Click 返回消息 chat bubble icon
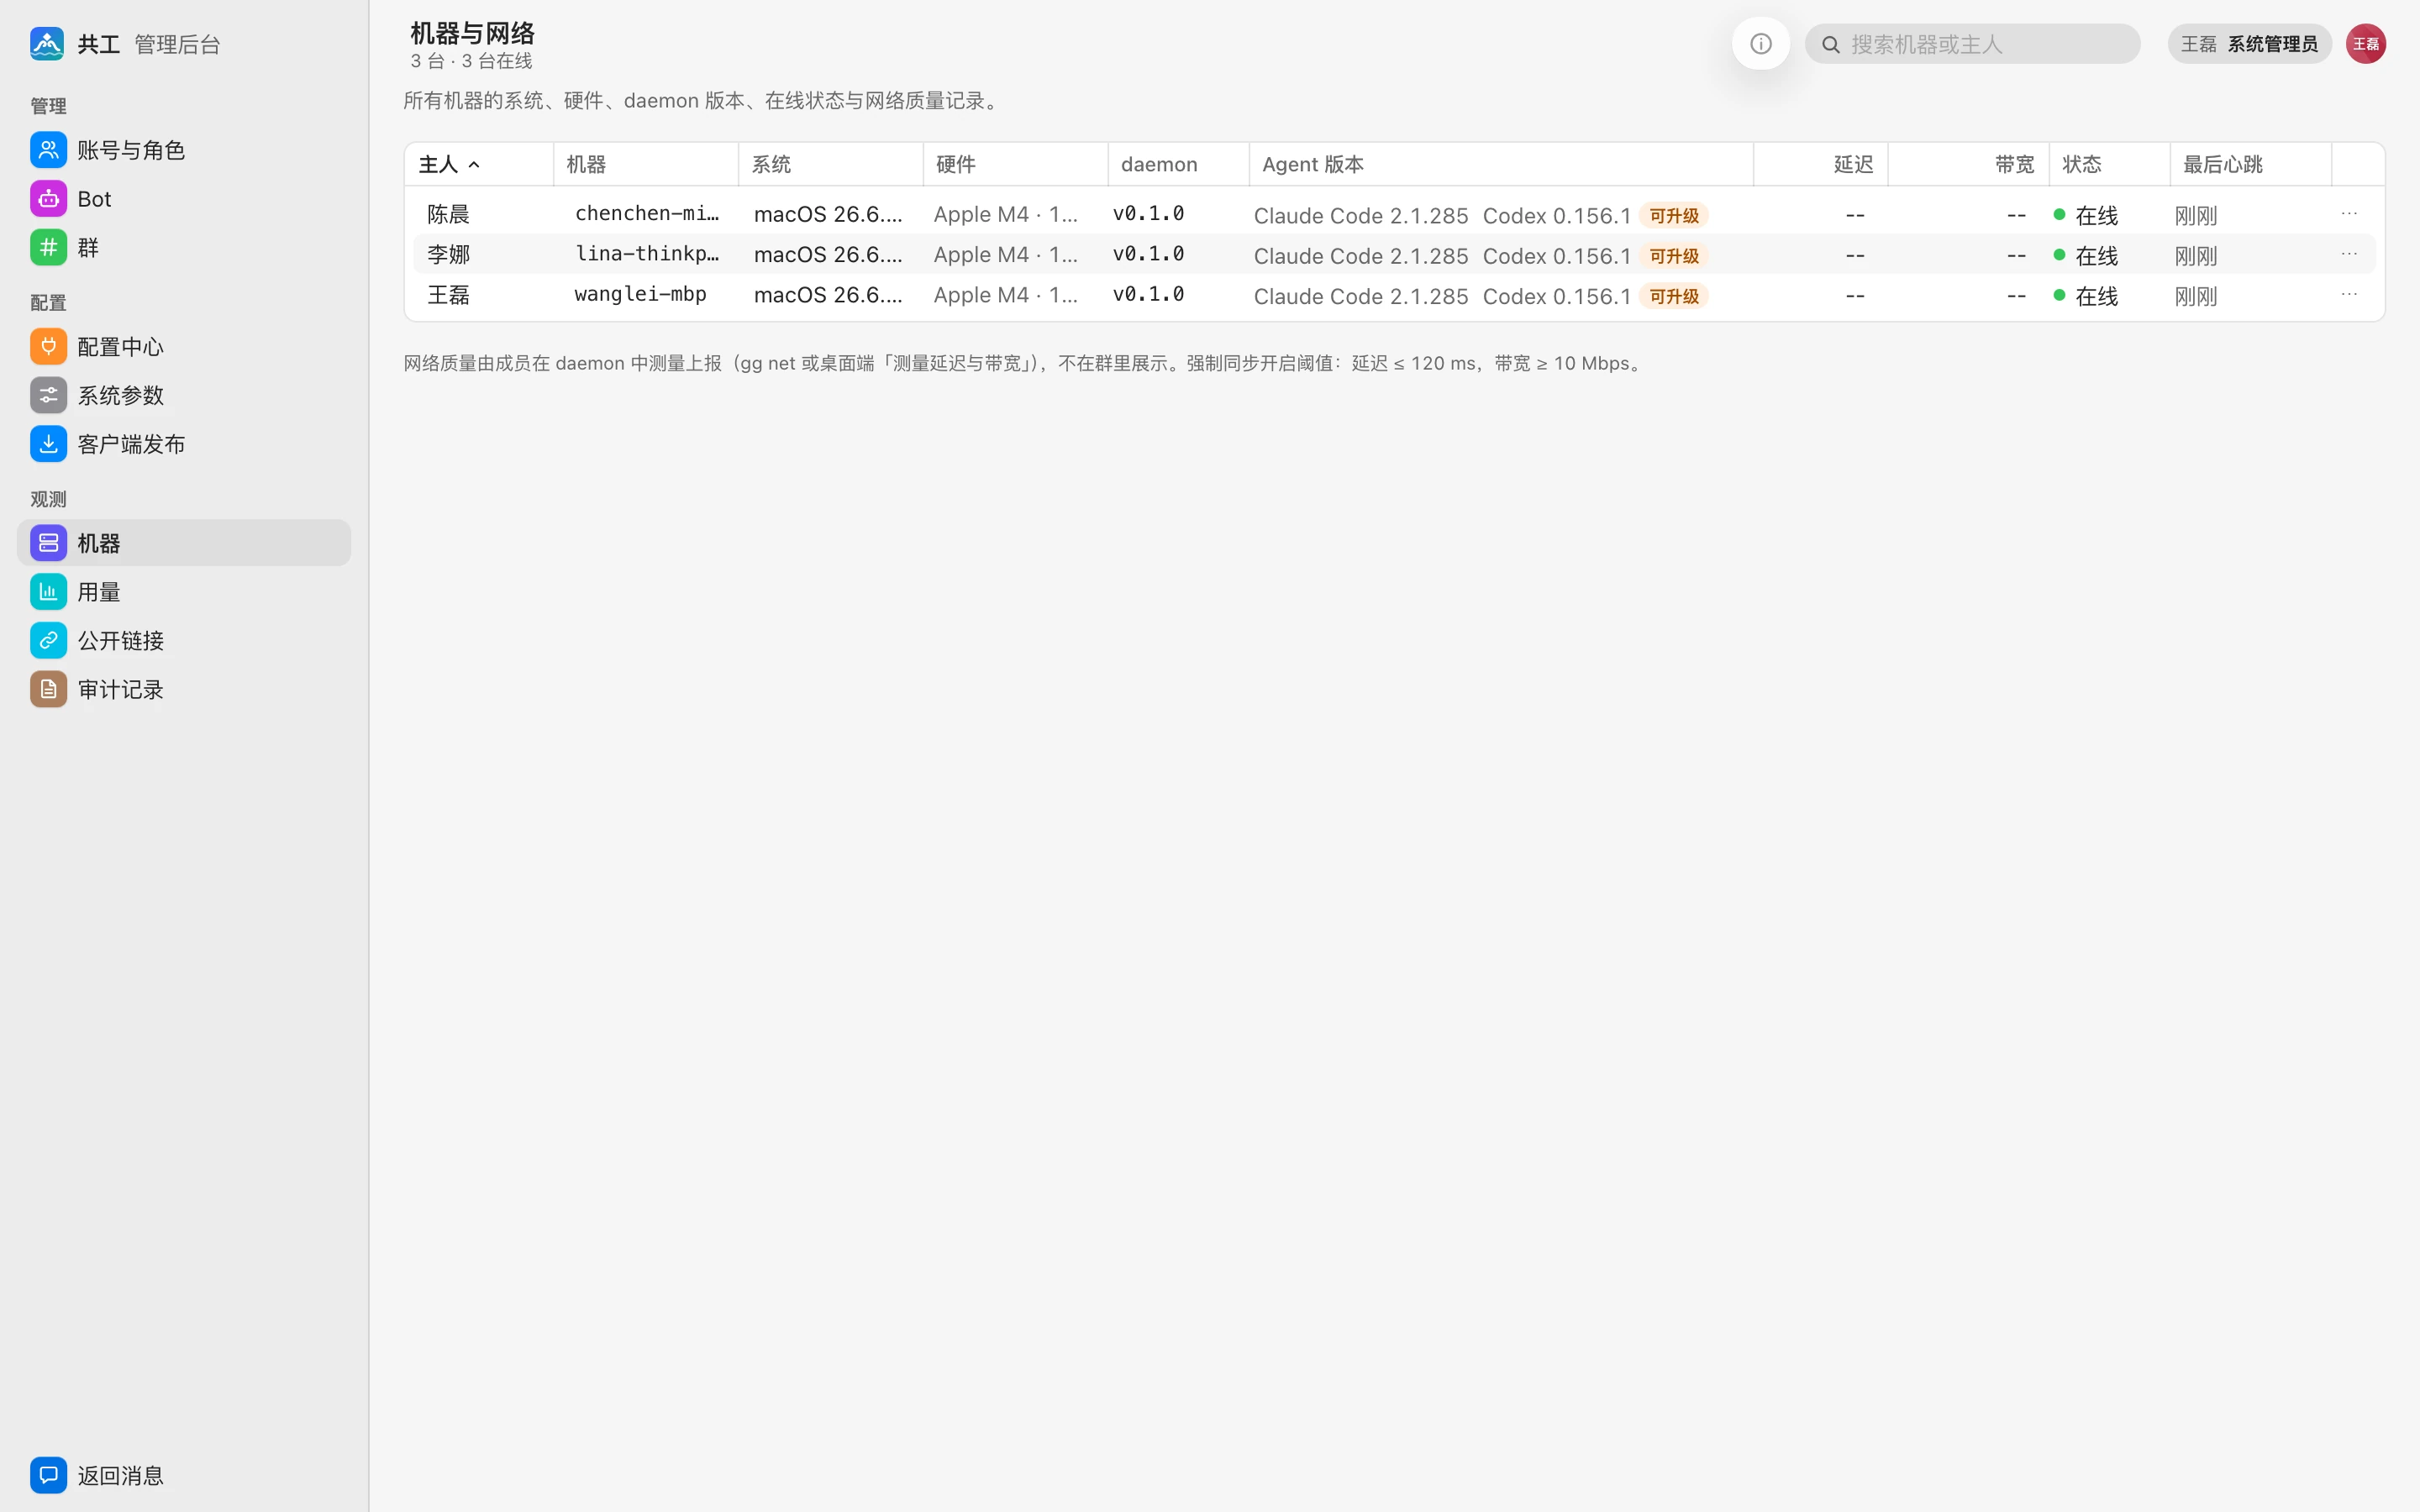Image resolution: width=2420 pixels, height=1512 pixels. tap(48, 1475)
